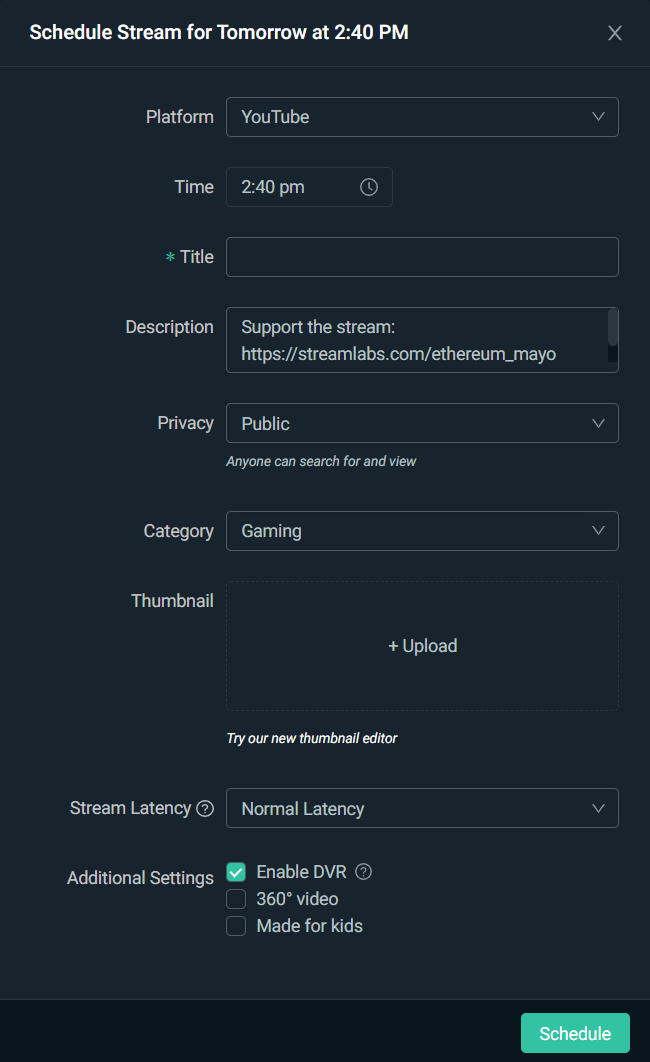
Task: Click the Platform dropdown chevron arrow
Action: coord(598,117)
